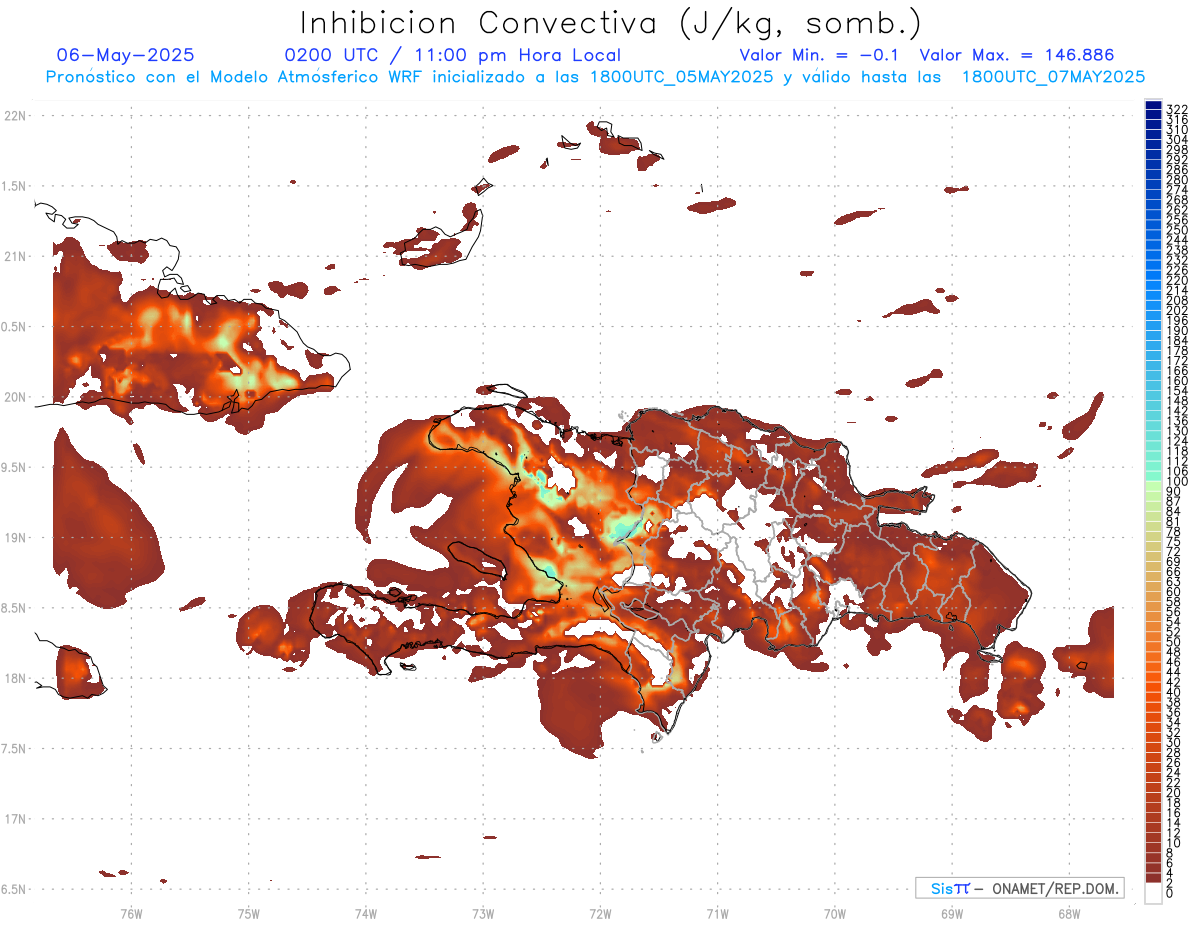Click the '73W' longitude label
The image size is (1200, 927).
[x=483, y=913]
